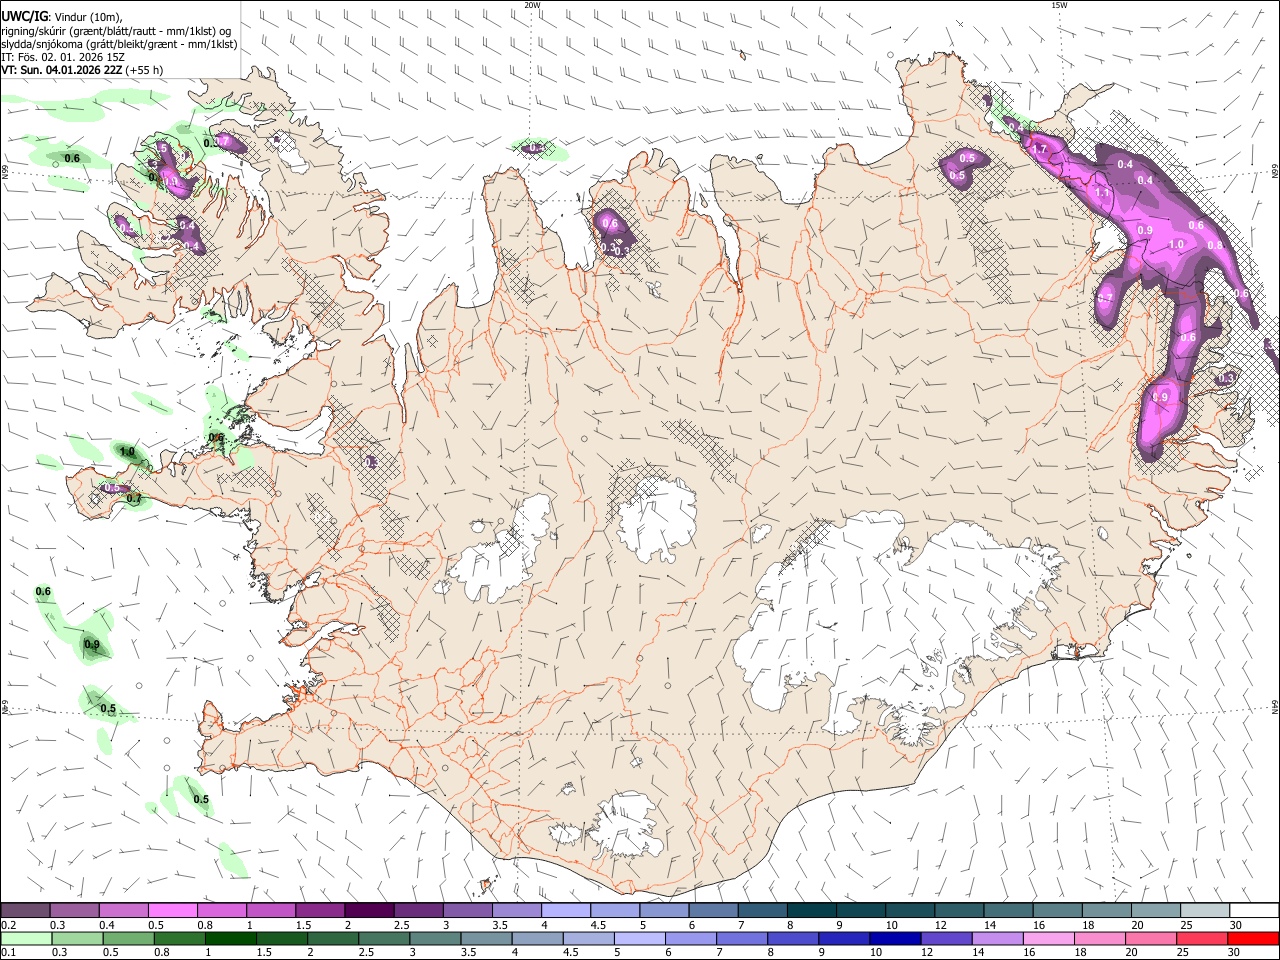Click the 30 label in lower legend row

(x=1234, y=952)
